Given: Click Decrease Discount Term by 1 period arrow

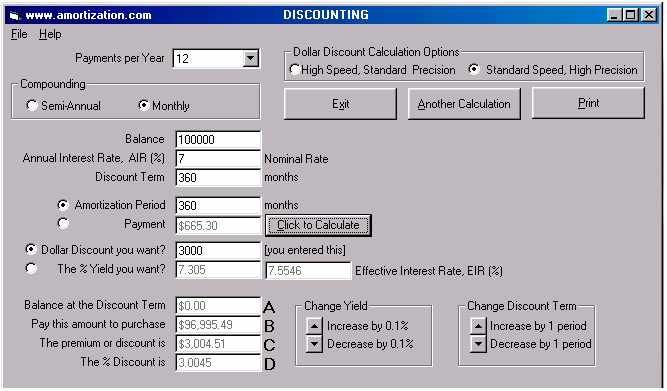Looking at the screenshot, I should (x=478, y=344).
